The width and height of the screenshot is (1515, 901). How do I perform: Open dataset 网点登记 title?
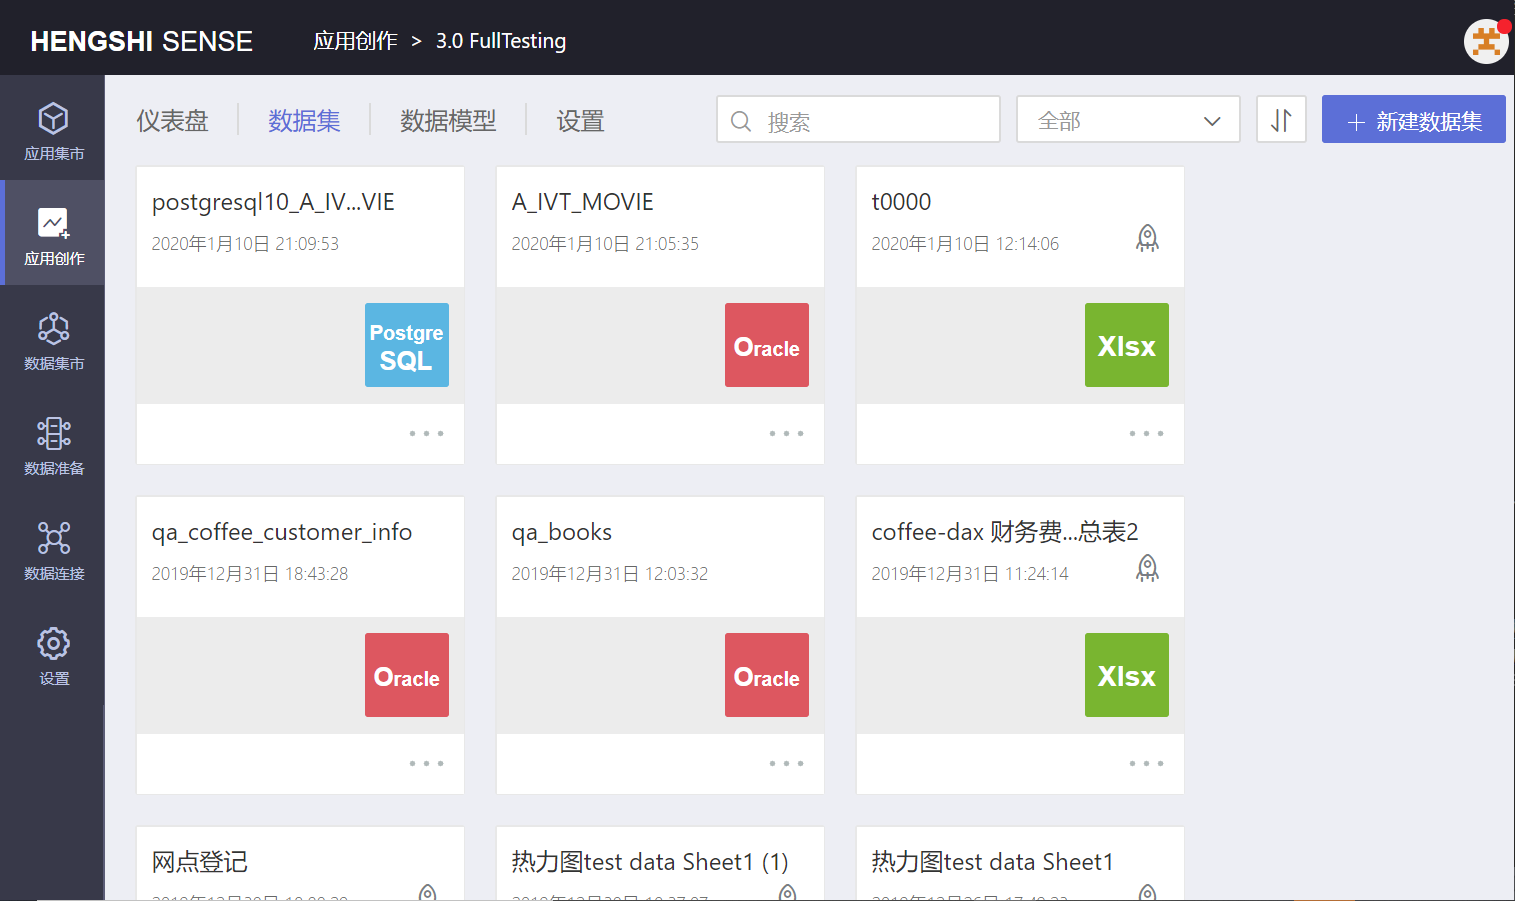[x=199, y=862]
